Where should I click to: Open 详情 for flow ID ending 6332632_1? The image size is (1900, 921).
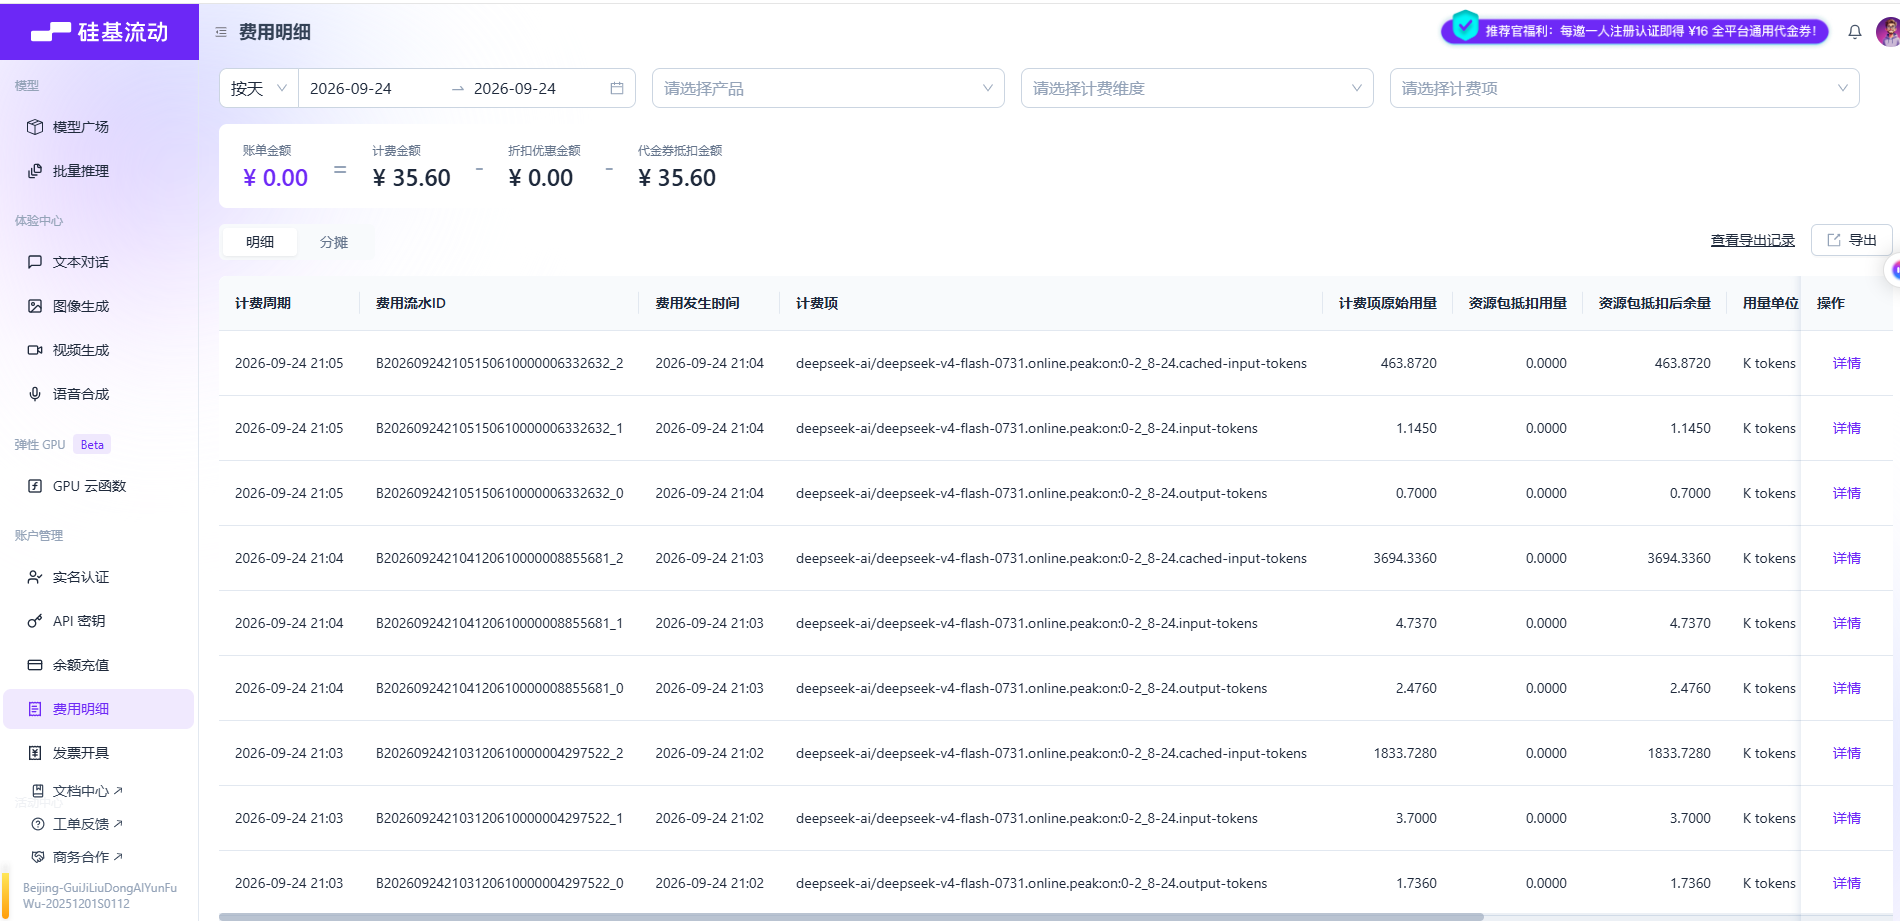[x=1846, y=428]
